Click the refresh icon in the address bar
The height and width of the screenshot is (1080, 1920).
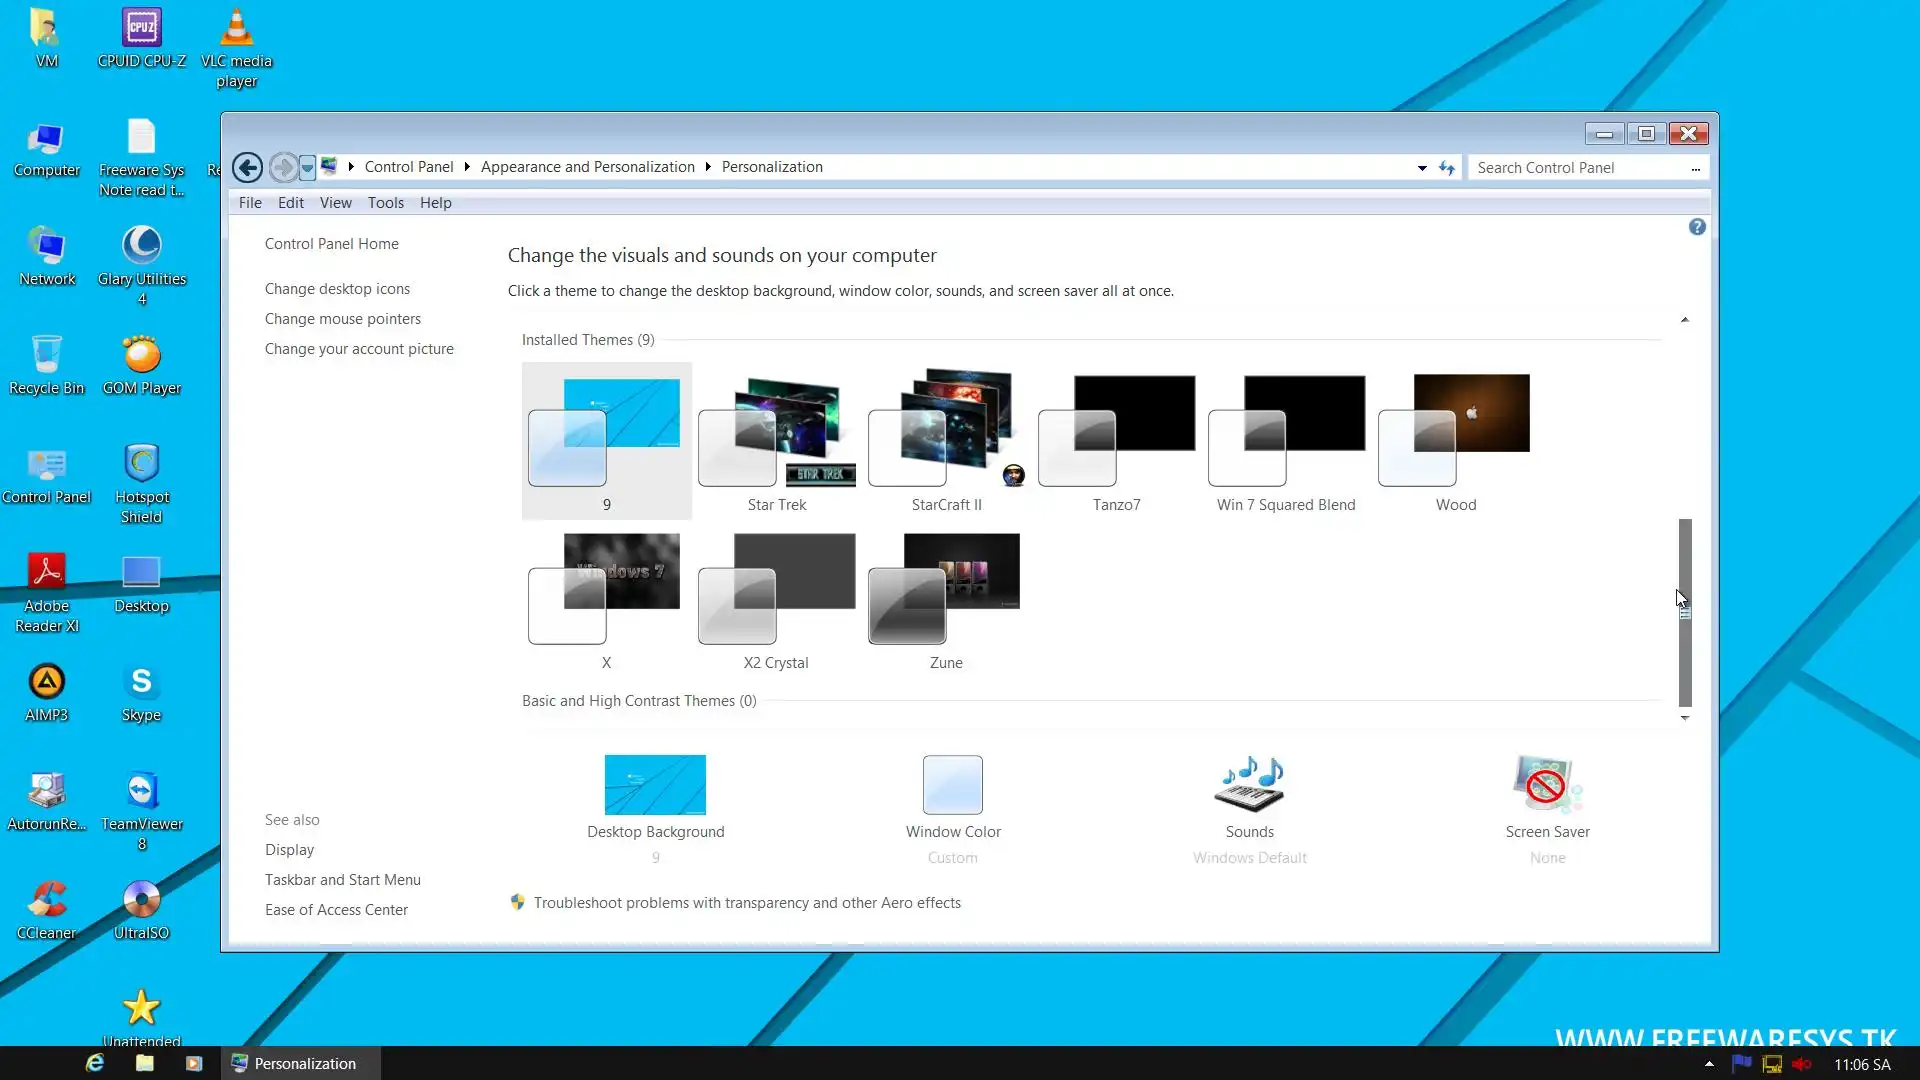[x=1447, y=168]
